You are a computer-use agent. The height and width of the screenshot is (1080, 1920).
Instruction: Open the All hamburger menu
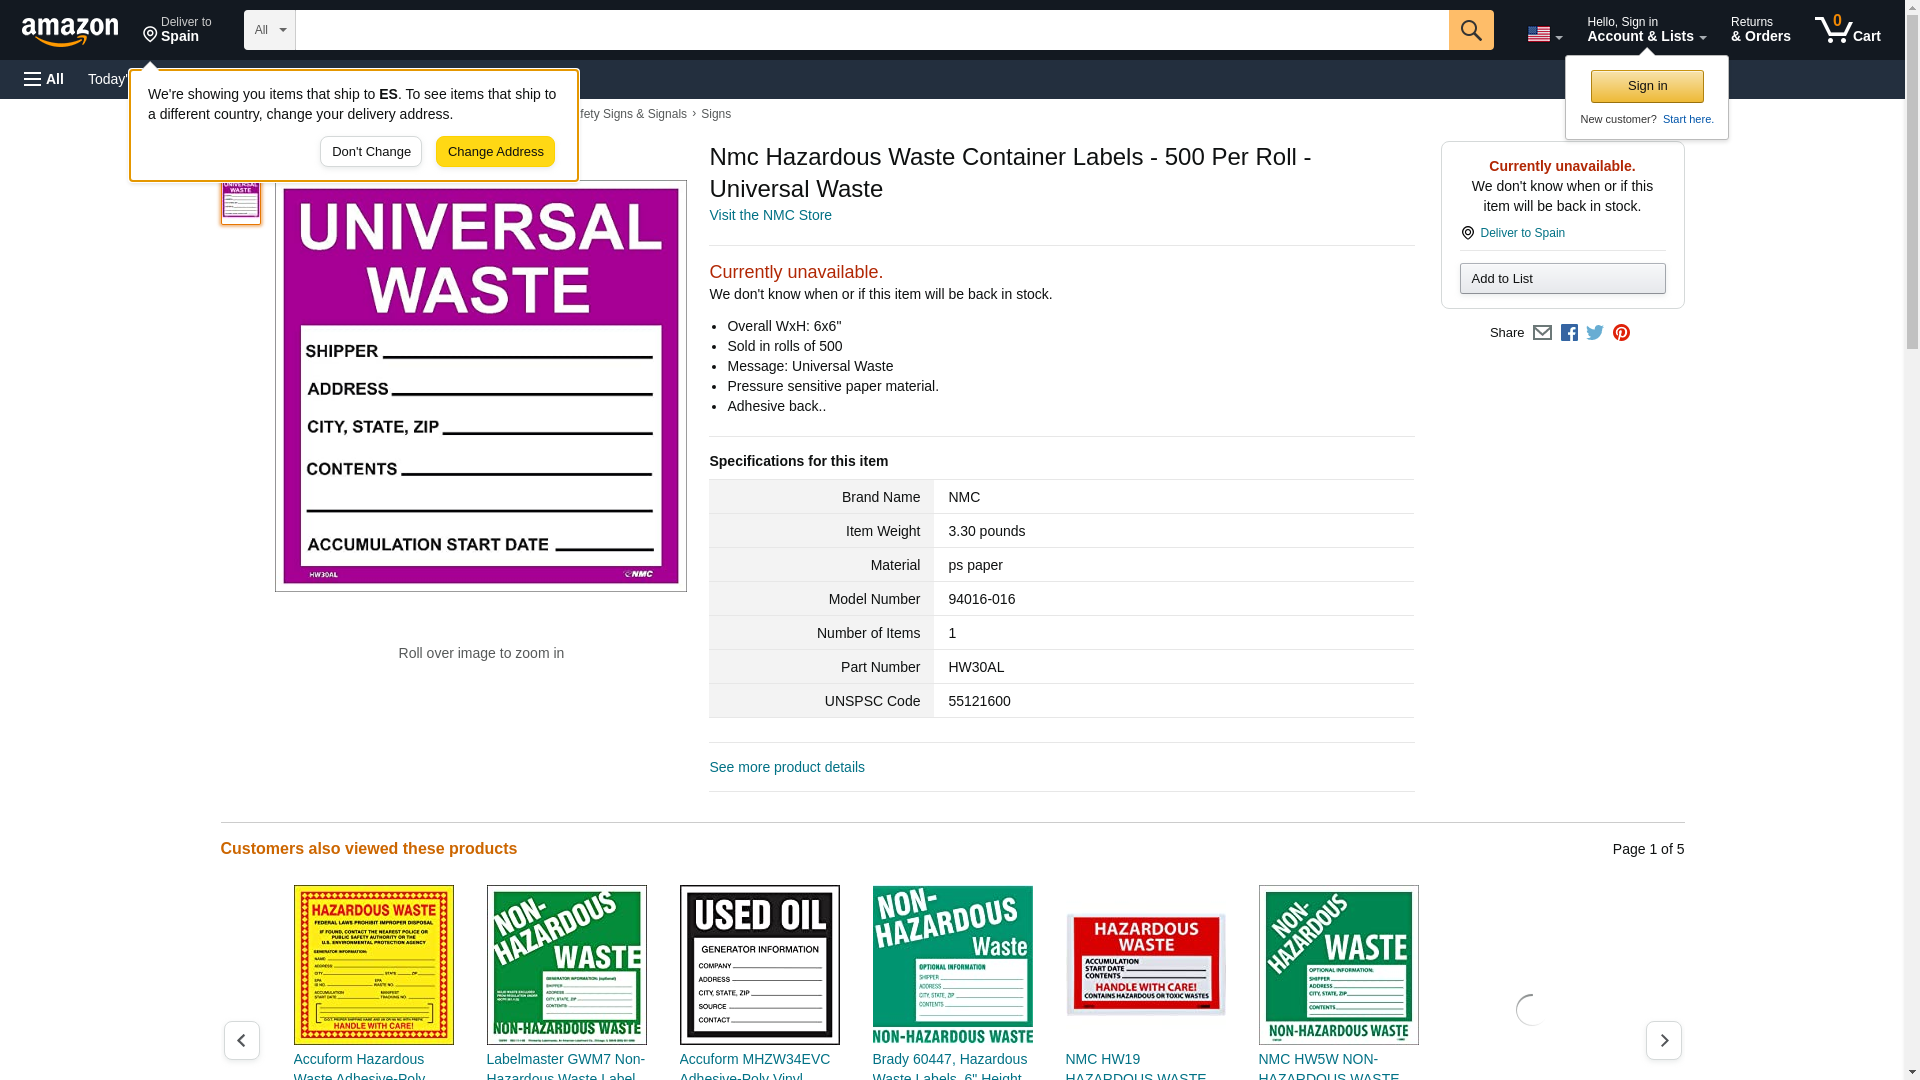click(x=44, y=79)
